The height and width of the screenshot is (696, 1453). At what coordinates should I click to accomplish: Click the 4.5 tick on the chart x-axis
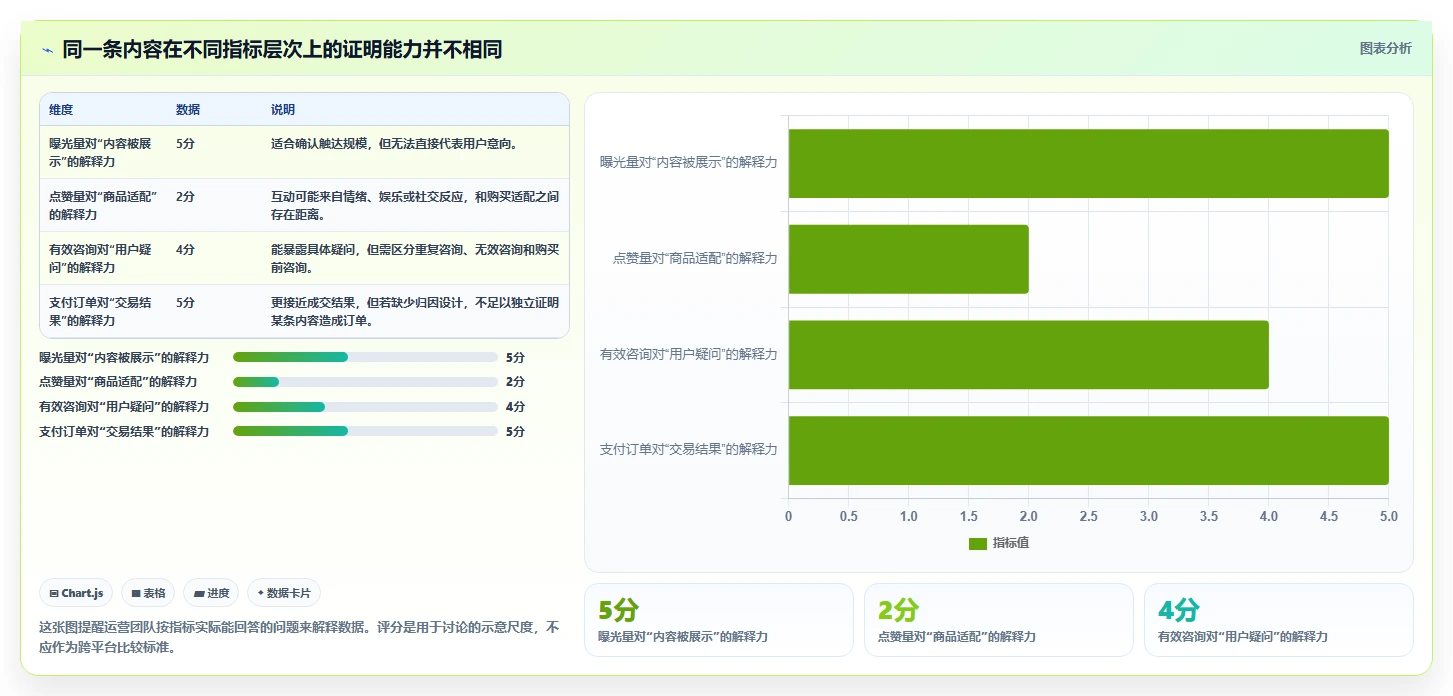(x=1329, y=517)
